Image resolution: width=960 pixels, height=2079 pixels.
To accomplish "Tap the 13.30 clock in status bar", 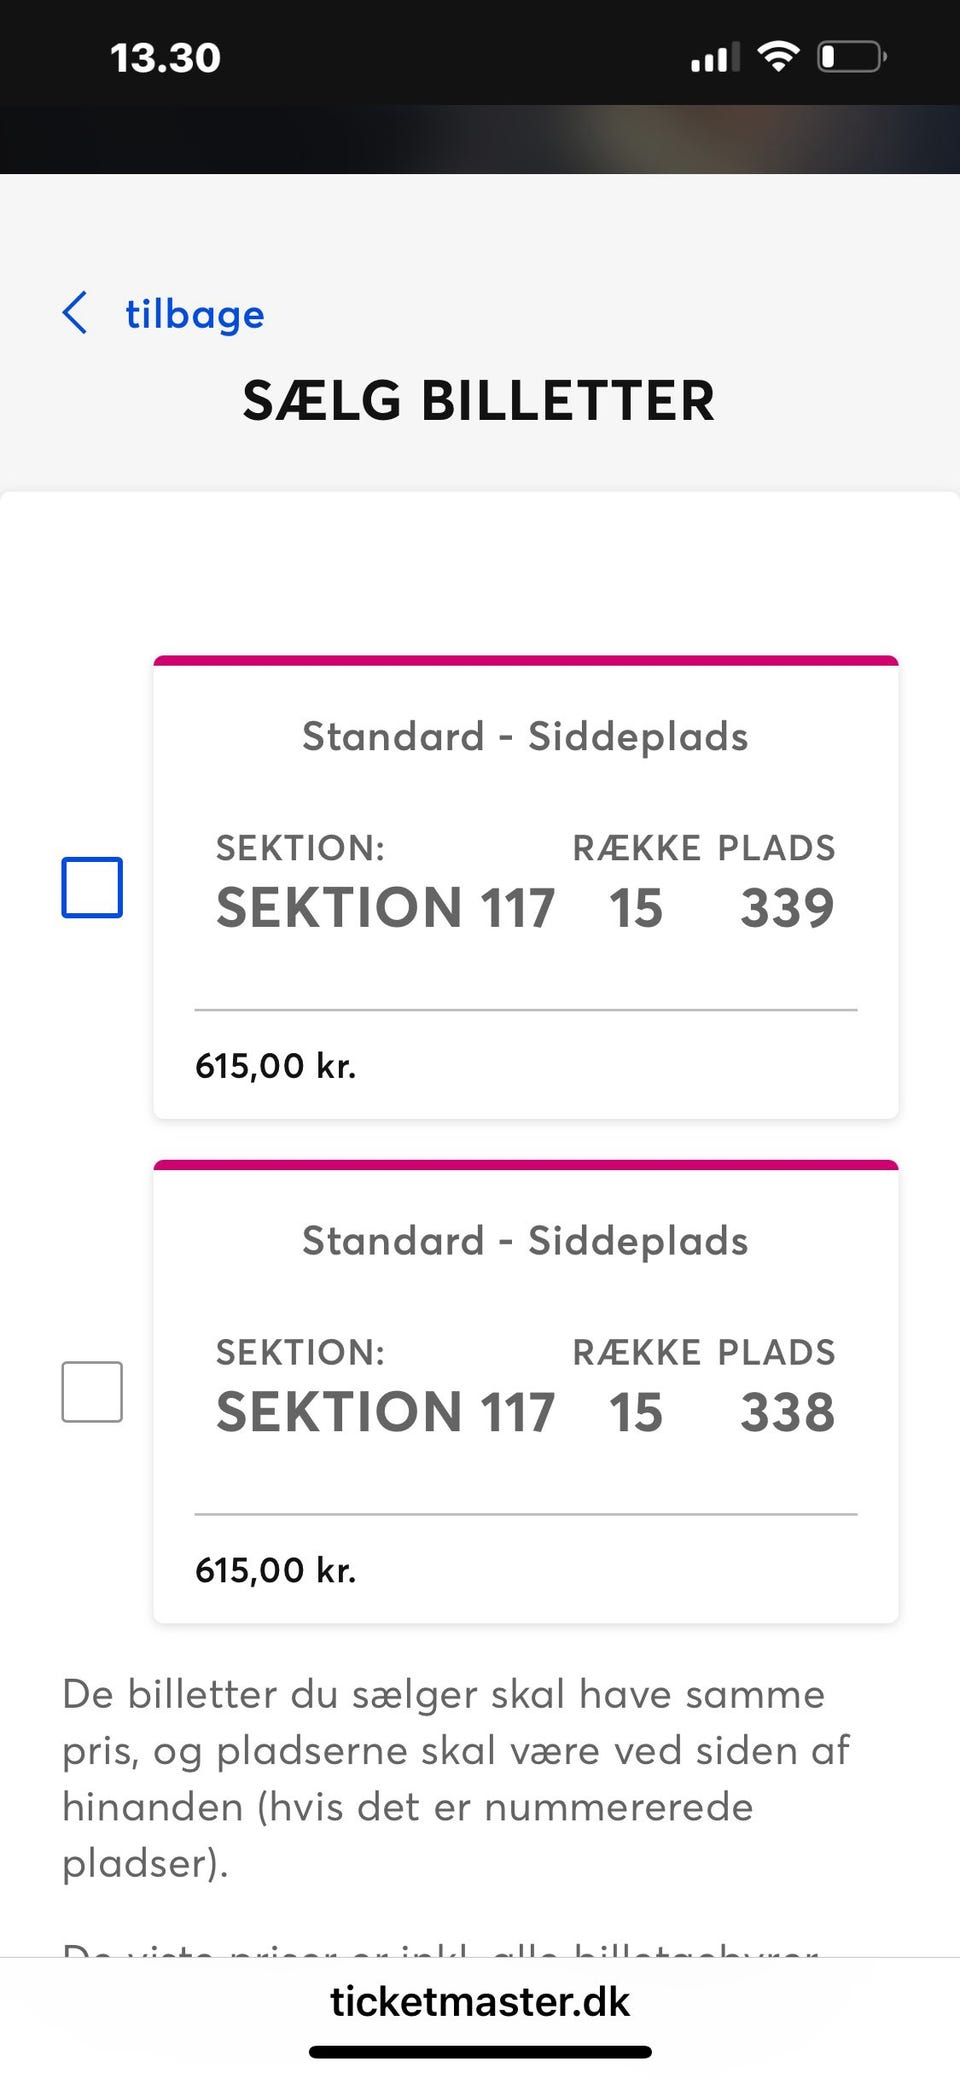I will (x=165, y=58).
